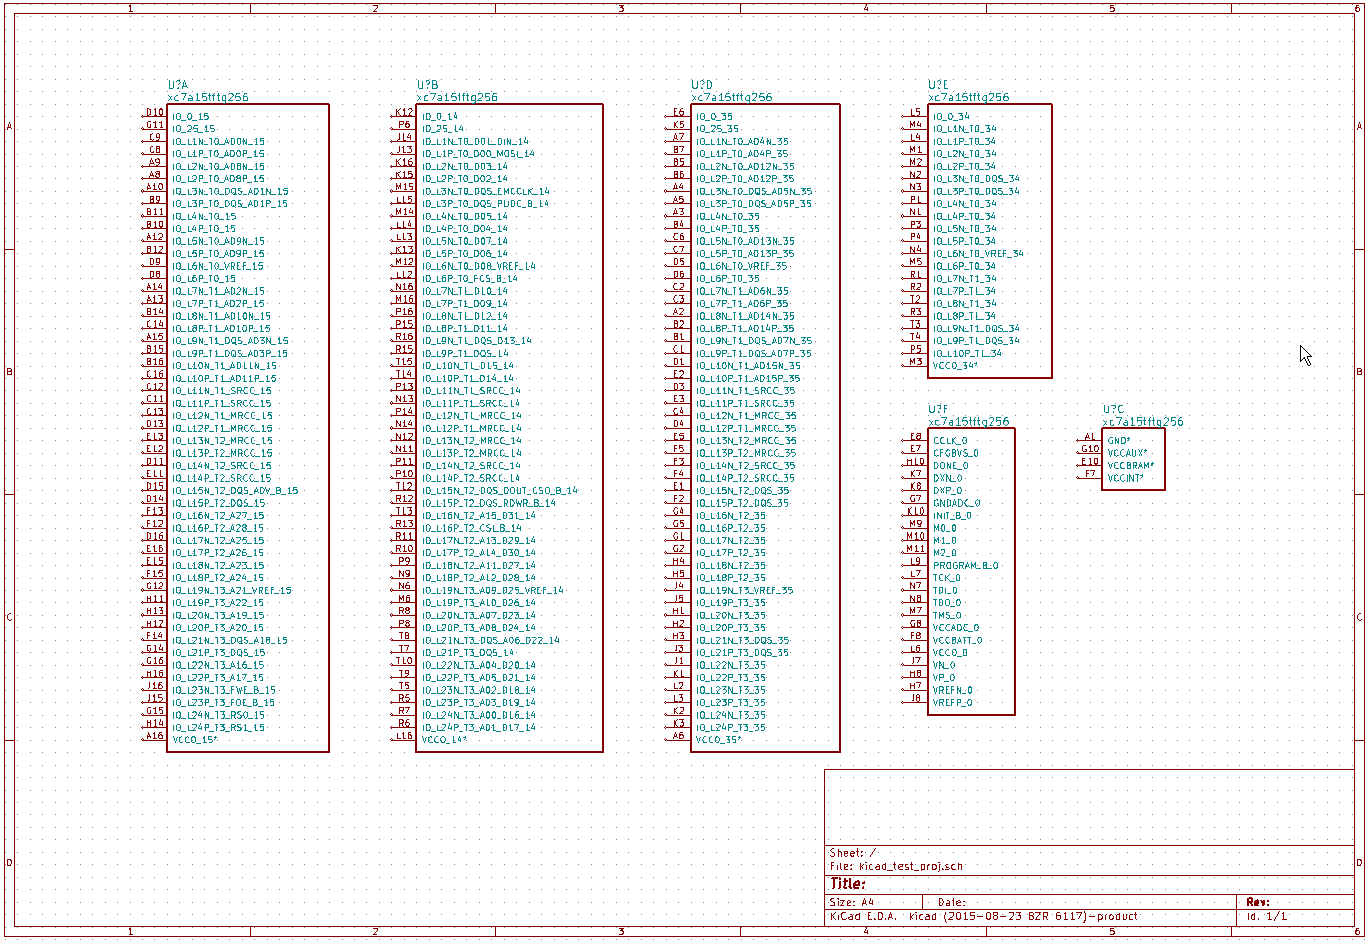Screen dimensions: 1370x941
Task: Click the GNDADC_0 pin
Action: click(x=956, y=503)
